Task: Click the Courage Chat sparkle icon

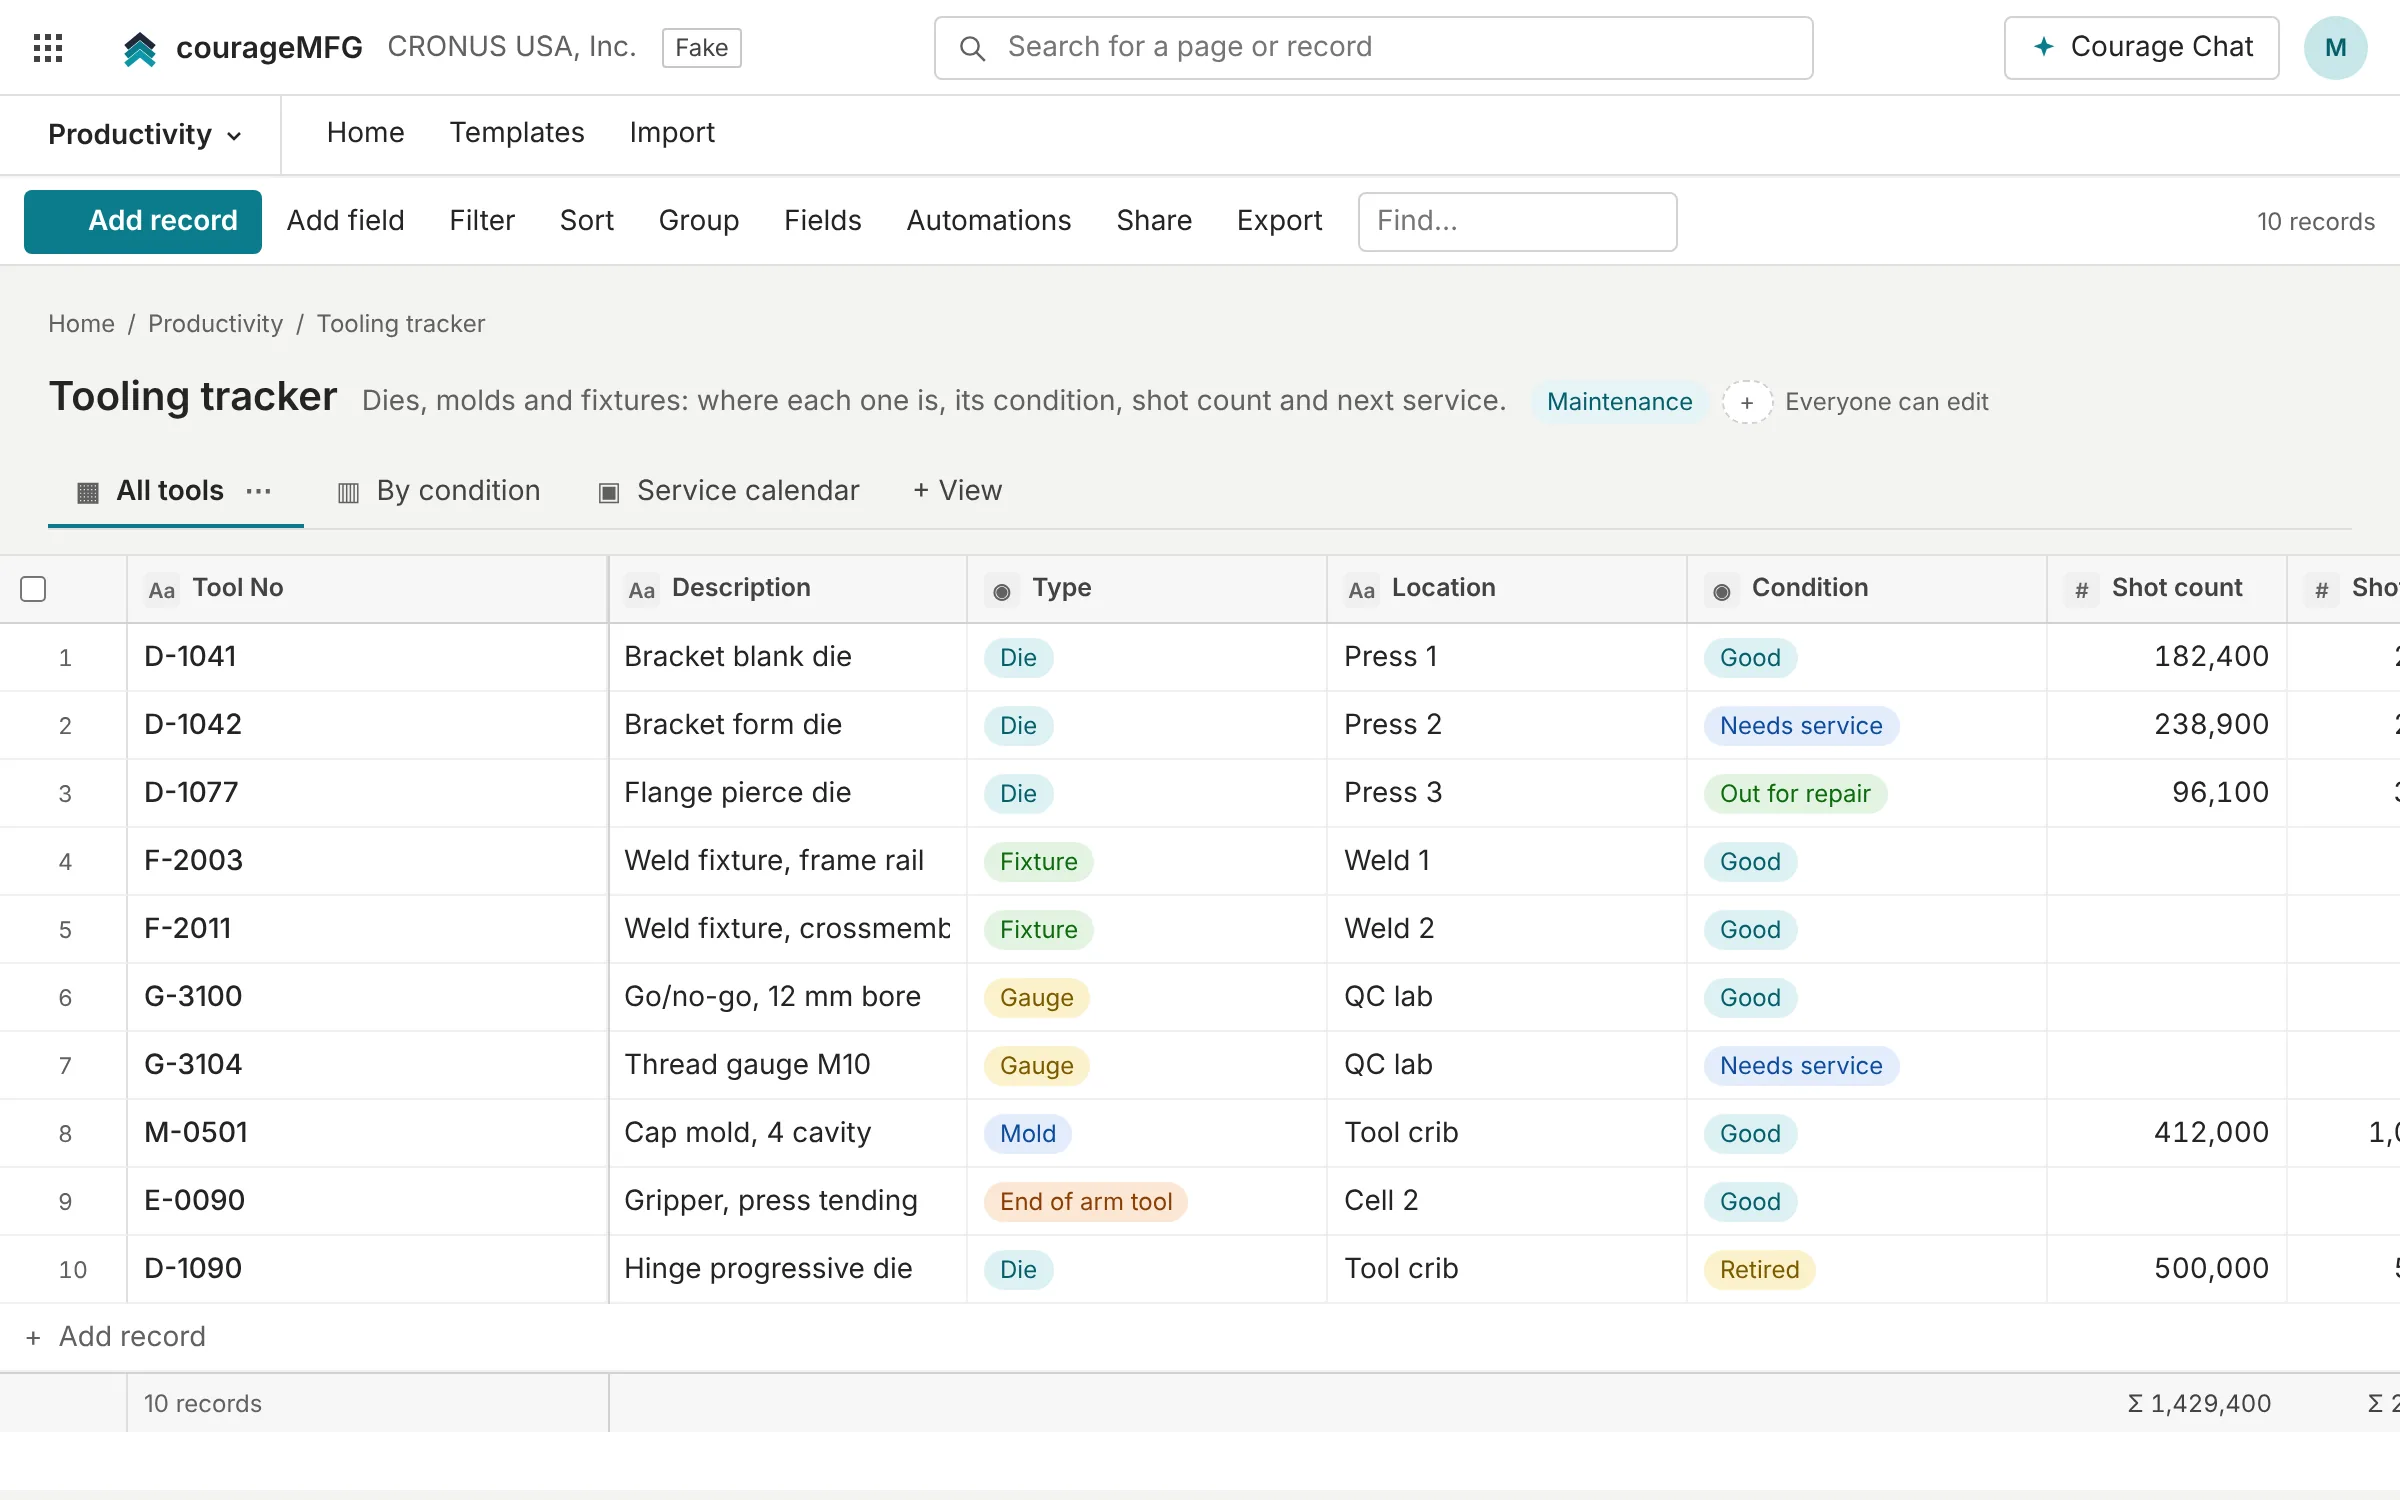Action: pos(2044,47)
